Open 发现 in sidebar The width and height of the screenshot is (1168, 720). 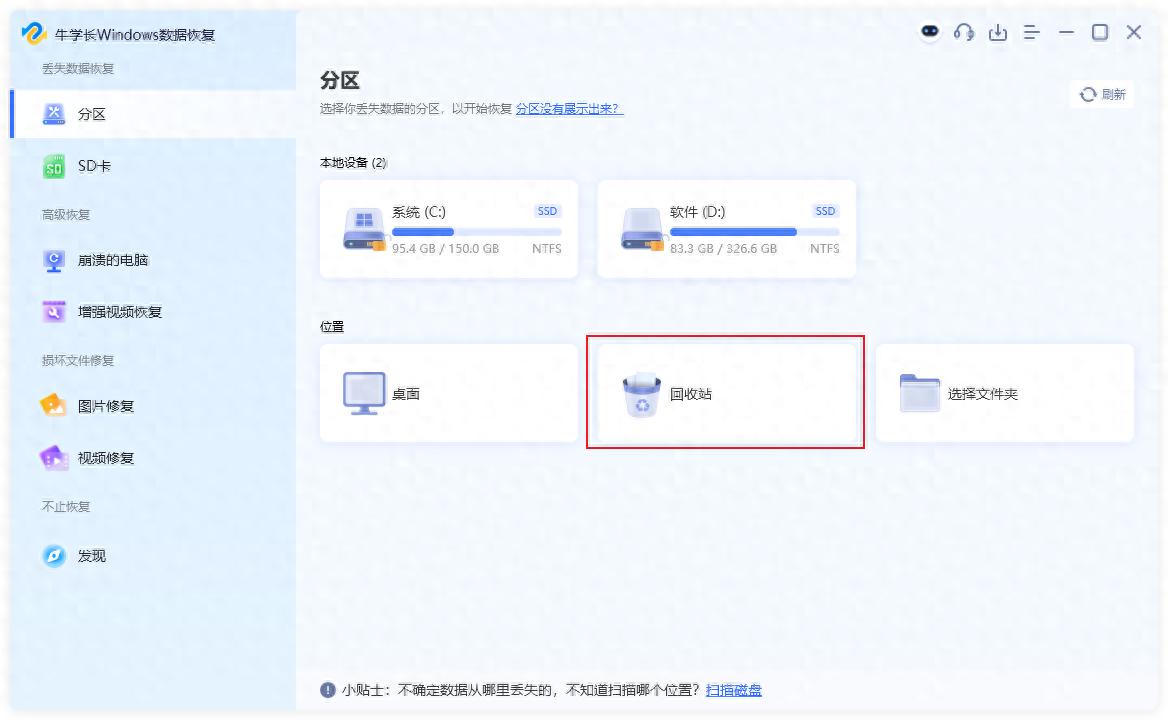tap(153, 555)
